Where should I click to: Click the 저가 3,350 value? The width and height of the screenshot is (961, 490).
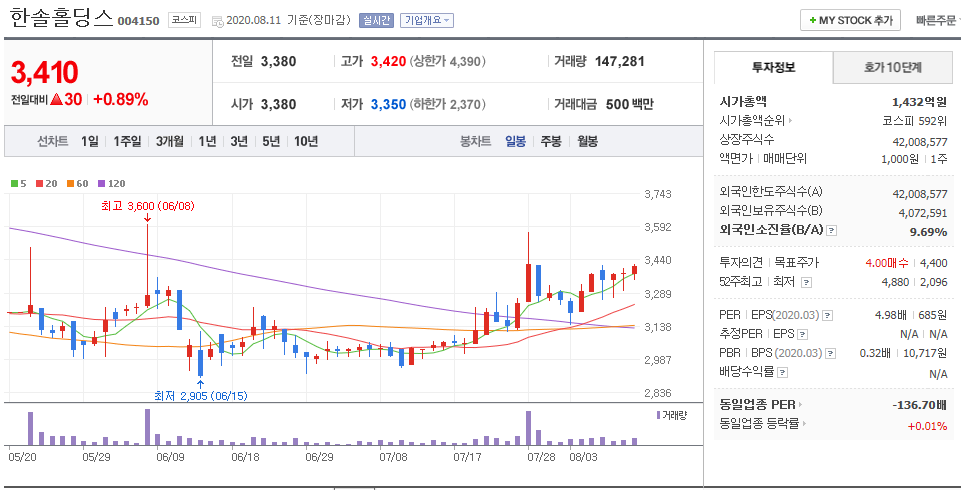[389, 105]
